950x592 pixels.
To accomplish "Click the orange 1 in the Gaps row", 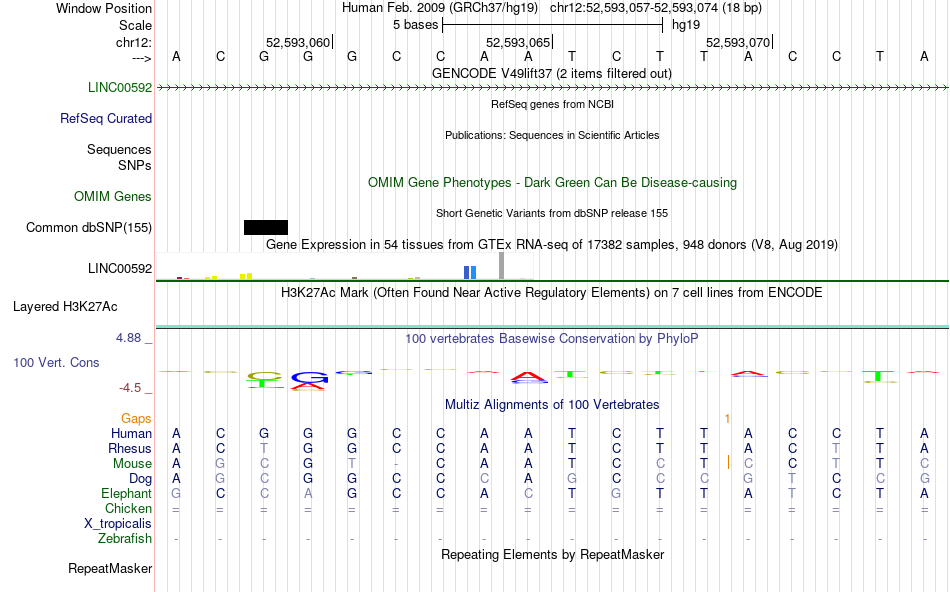I will [727, 418].
